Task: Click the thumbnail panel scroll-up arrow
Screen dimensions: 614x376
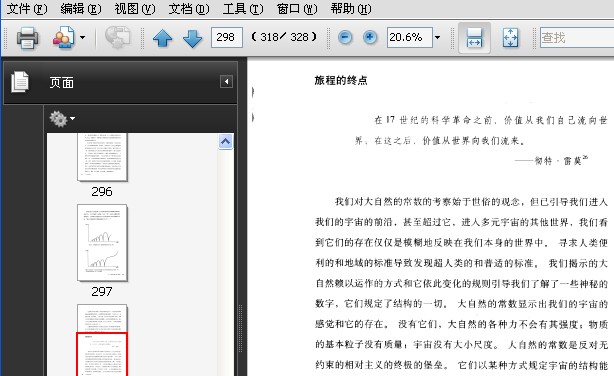Action: 226,141
